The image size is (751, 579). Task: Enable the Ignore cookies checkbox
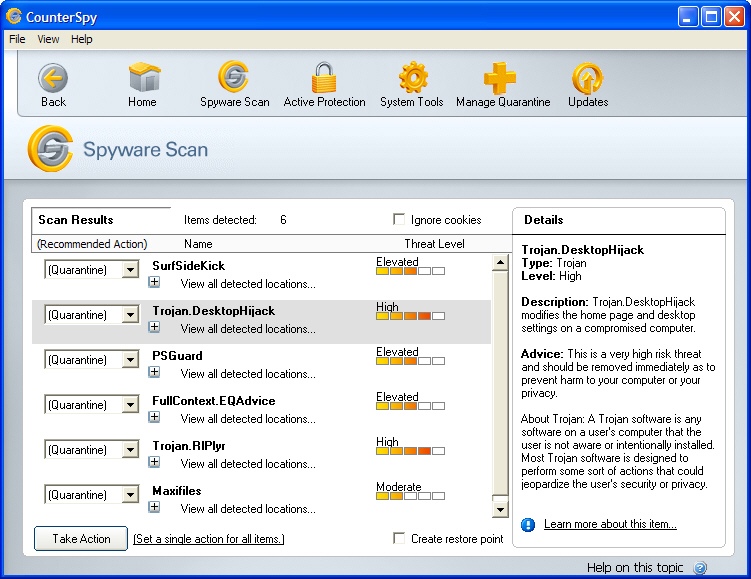pos(400,220)
